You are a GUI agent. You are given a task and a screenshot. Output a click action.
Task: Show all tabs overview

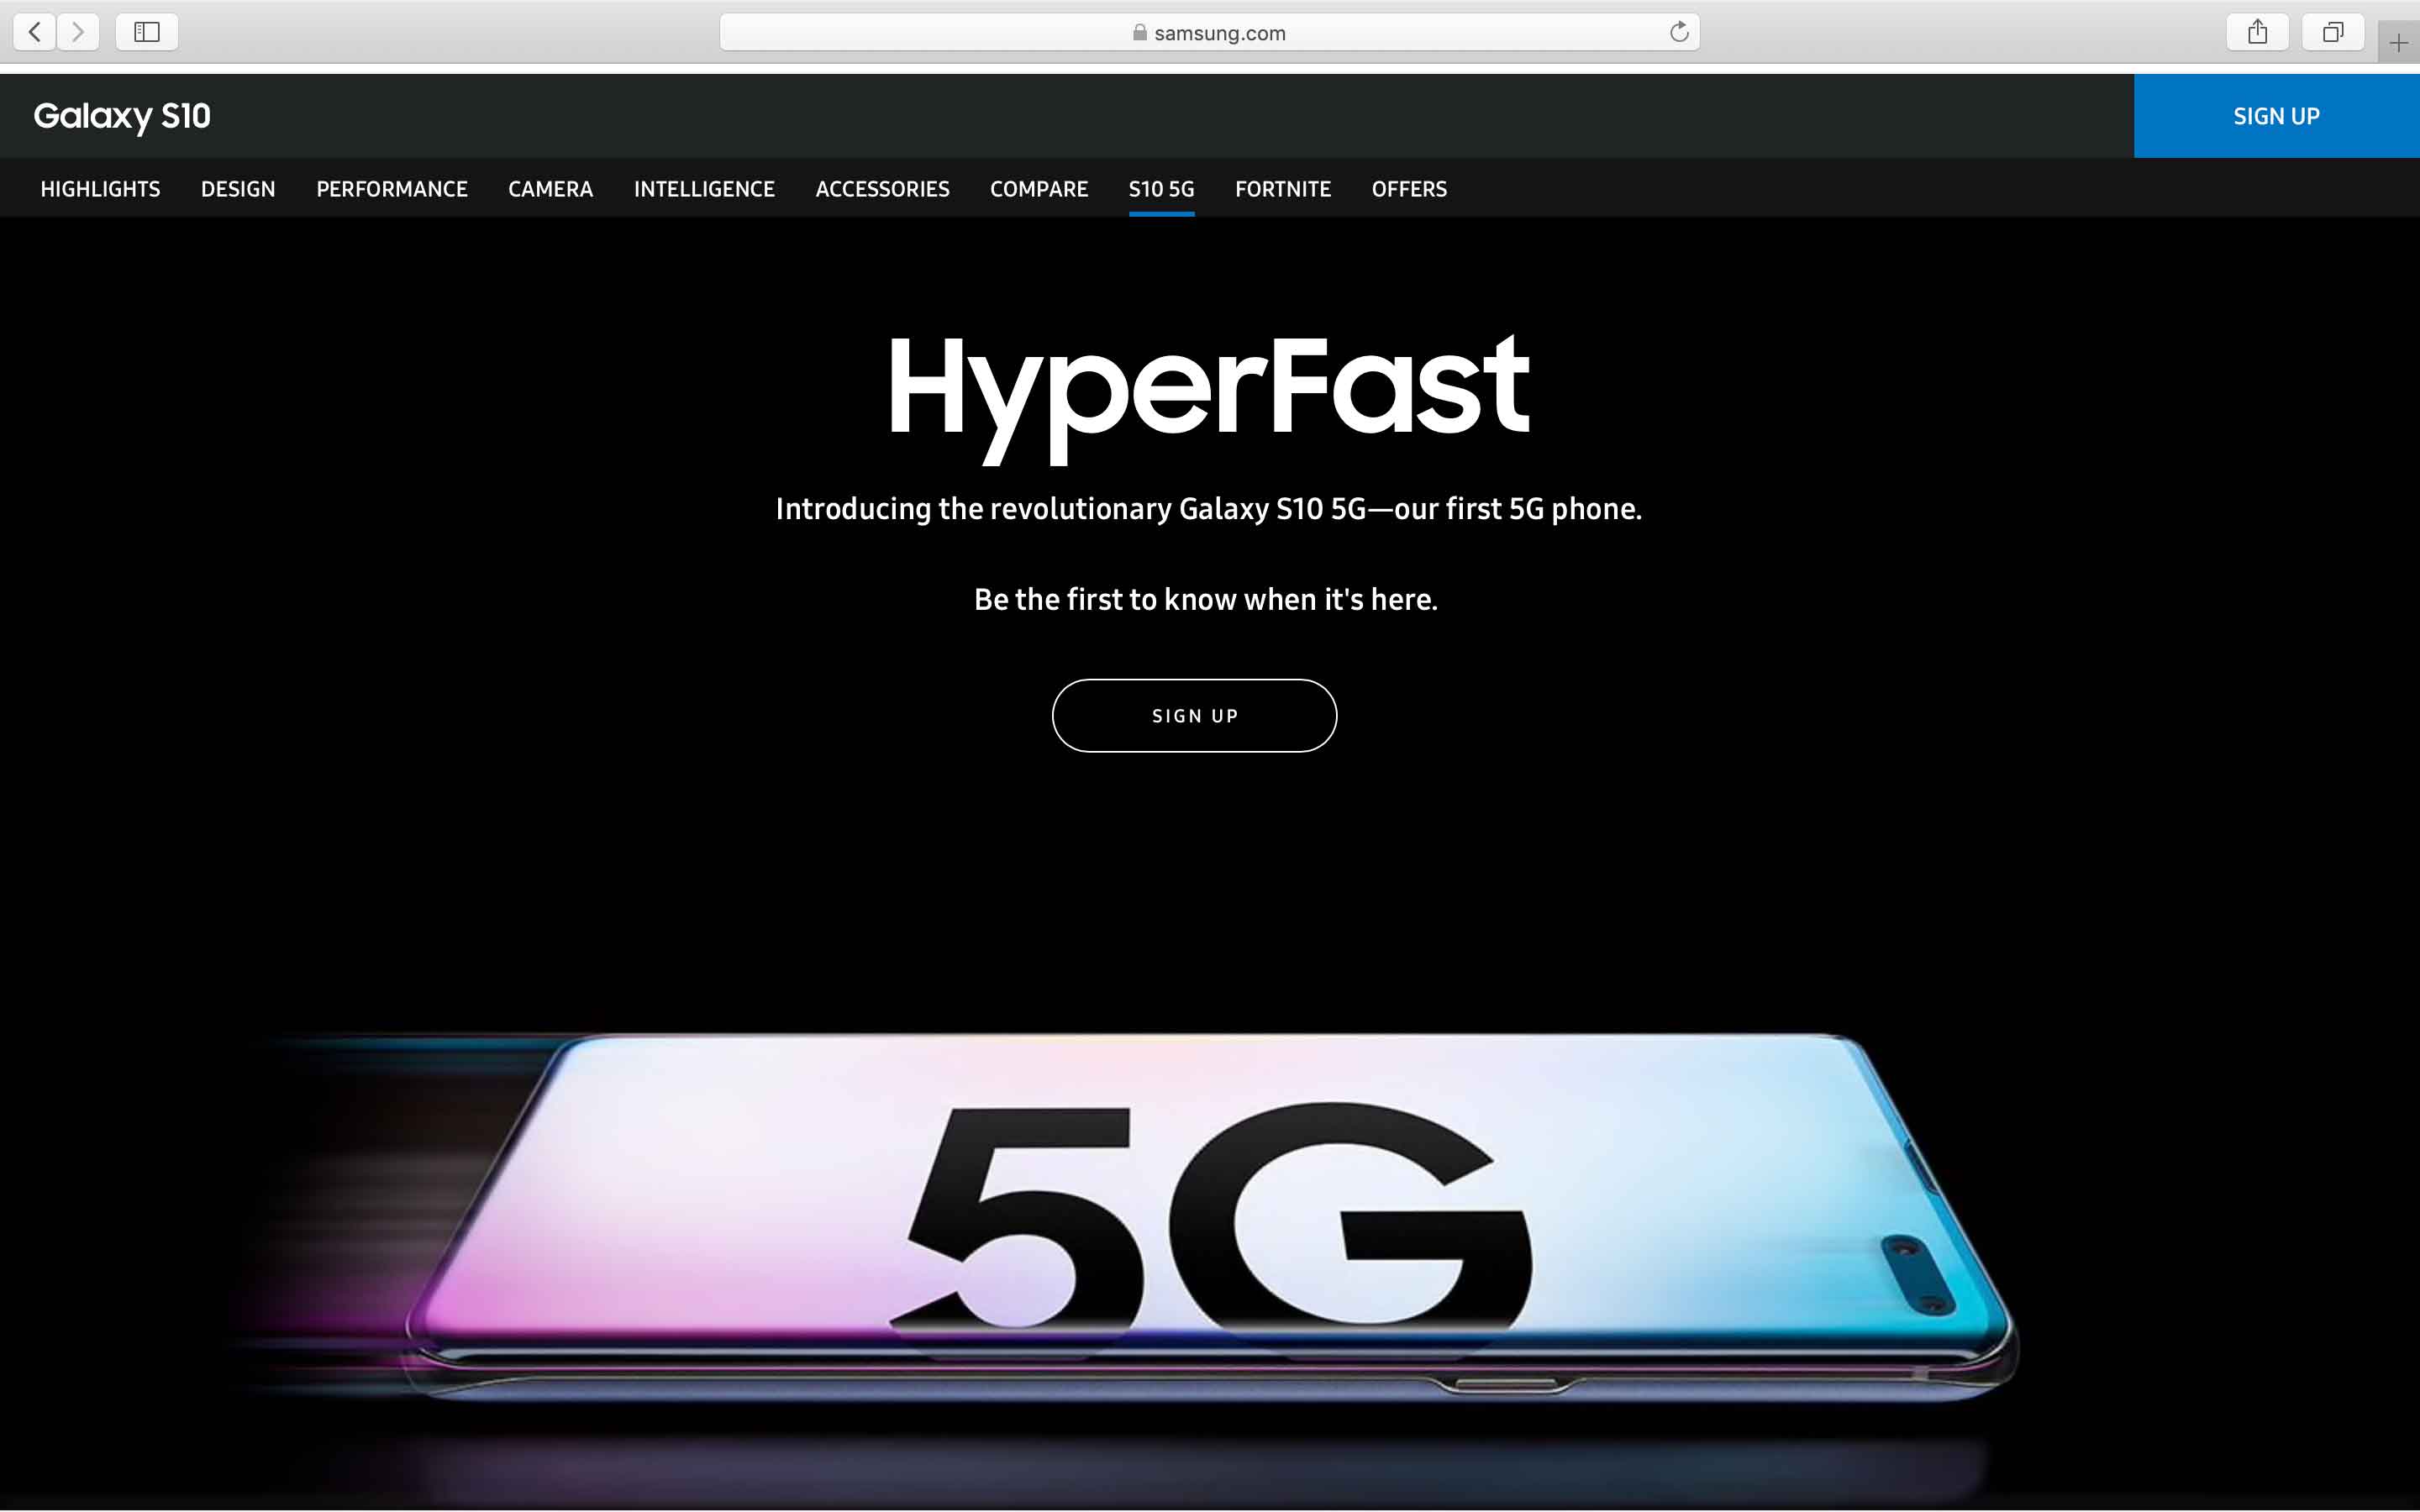2332,32
